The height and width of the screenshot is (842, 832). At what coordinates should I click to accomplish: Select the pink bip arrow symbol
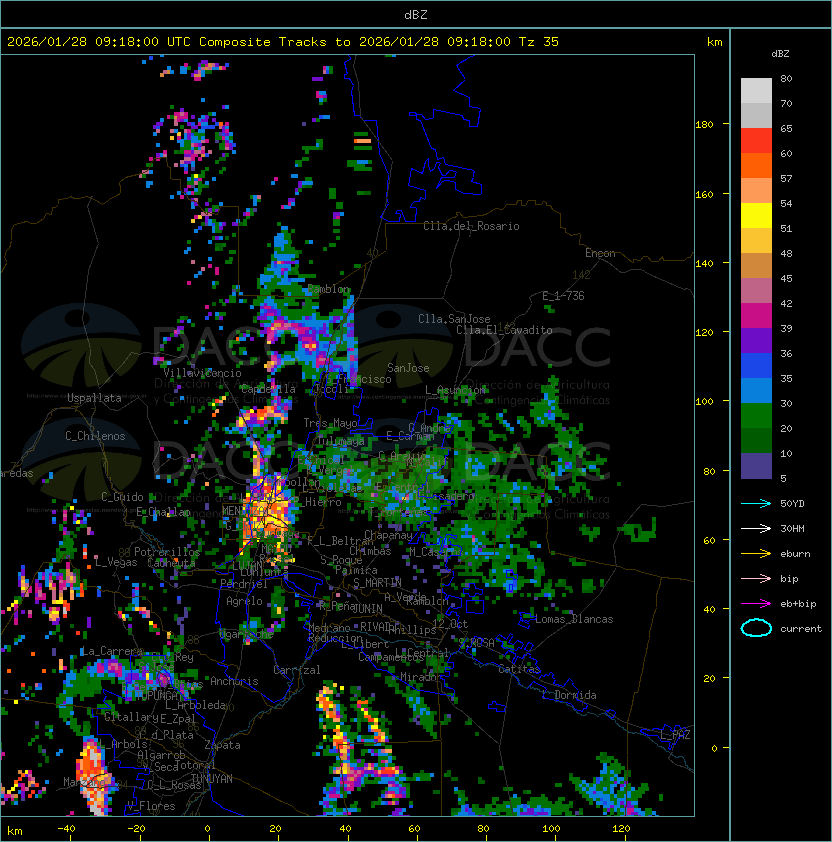point(756,578)
